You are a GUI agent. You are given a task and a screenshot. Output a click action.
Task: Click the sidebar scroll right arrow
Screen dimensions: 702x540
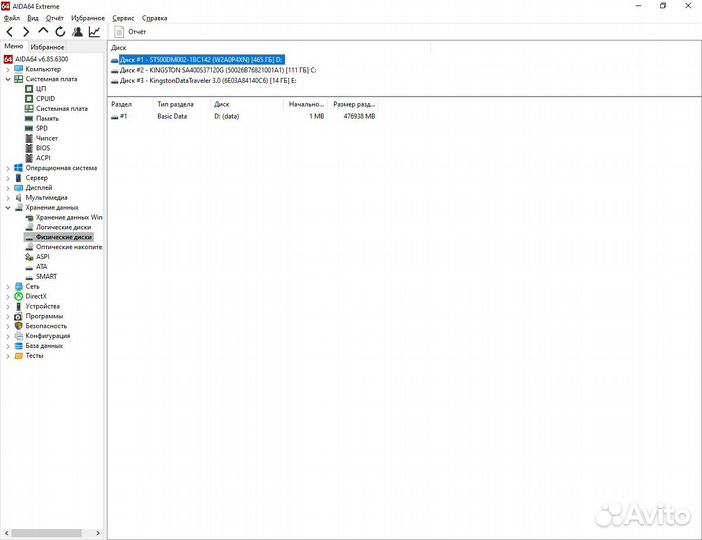[98, 533]
